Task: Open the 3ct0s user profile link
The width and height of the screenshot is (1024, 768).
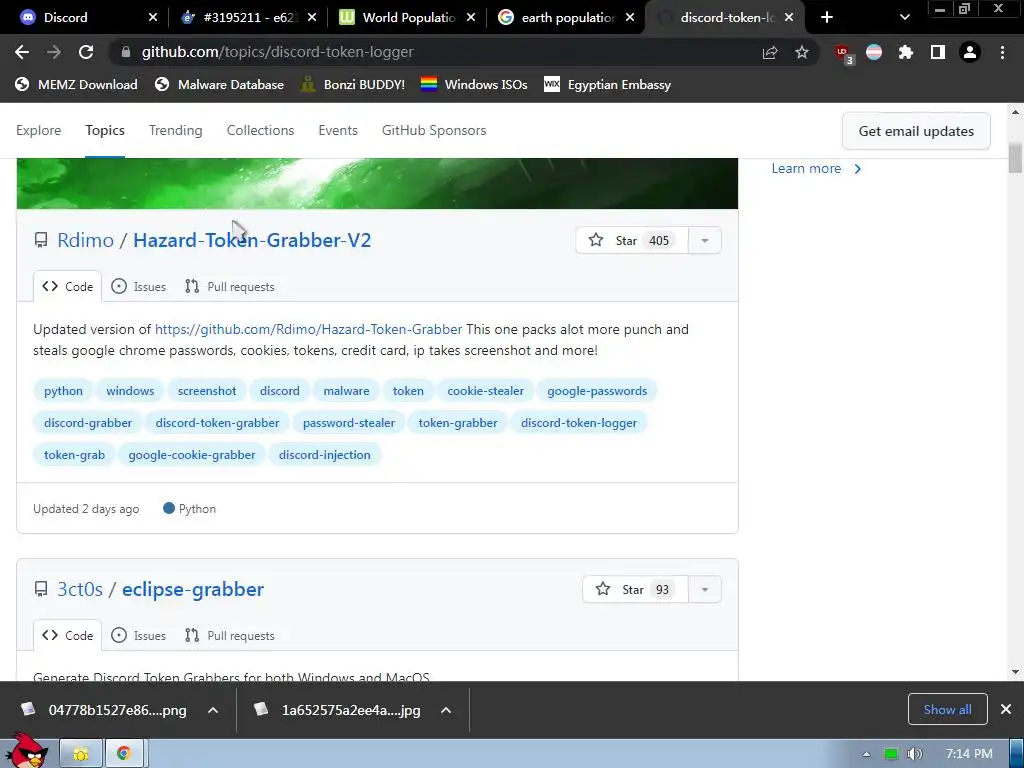Action: click(80, 590)
